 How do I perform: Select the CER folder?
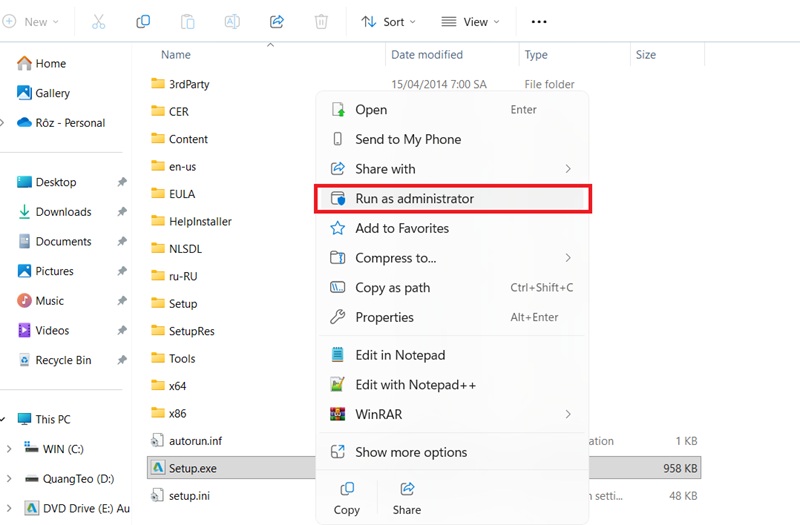pyautogui.click(x=170, y=112)
